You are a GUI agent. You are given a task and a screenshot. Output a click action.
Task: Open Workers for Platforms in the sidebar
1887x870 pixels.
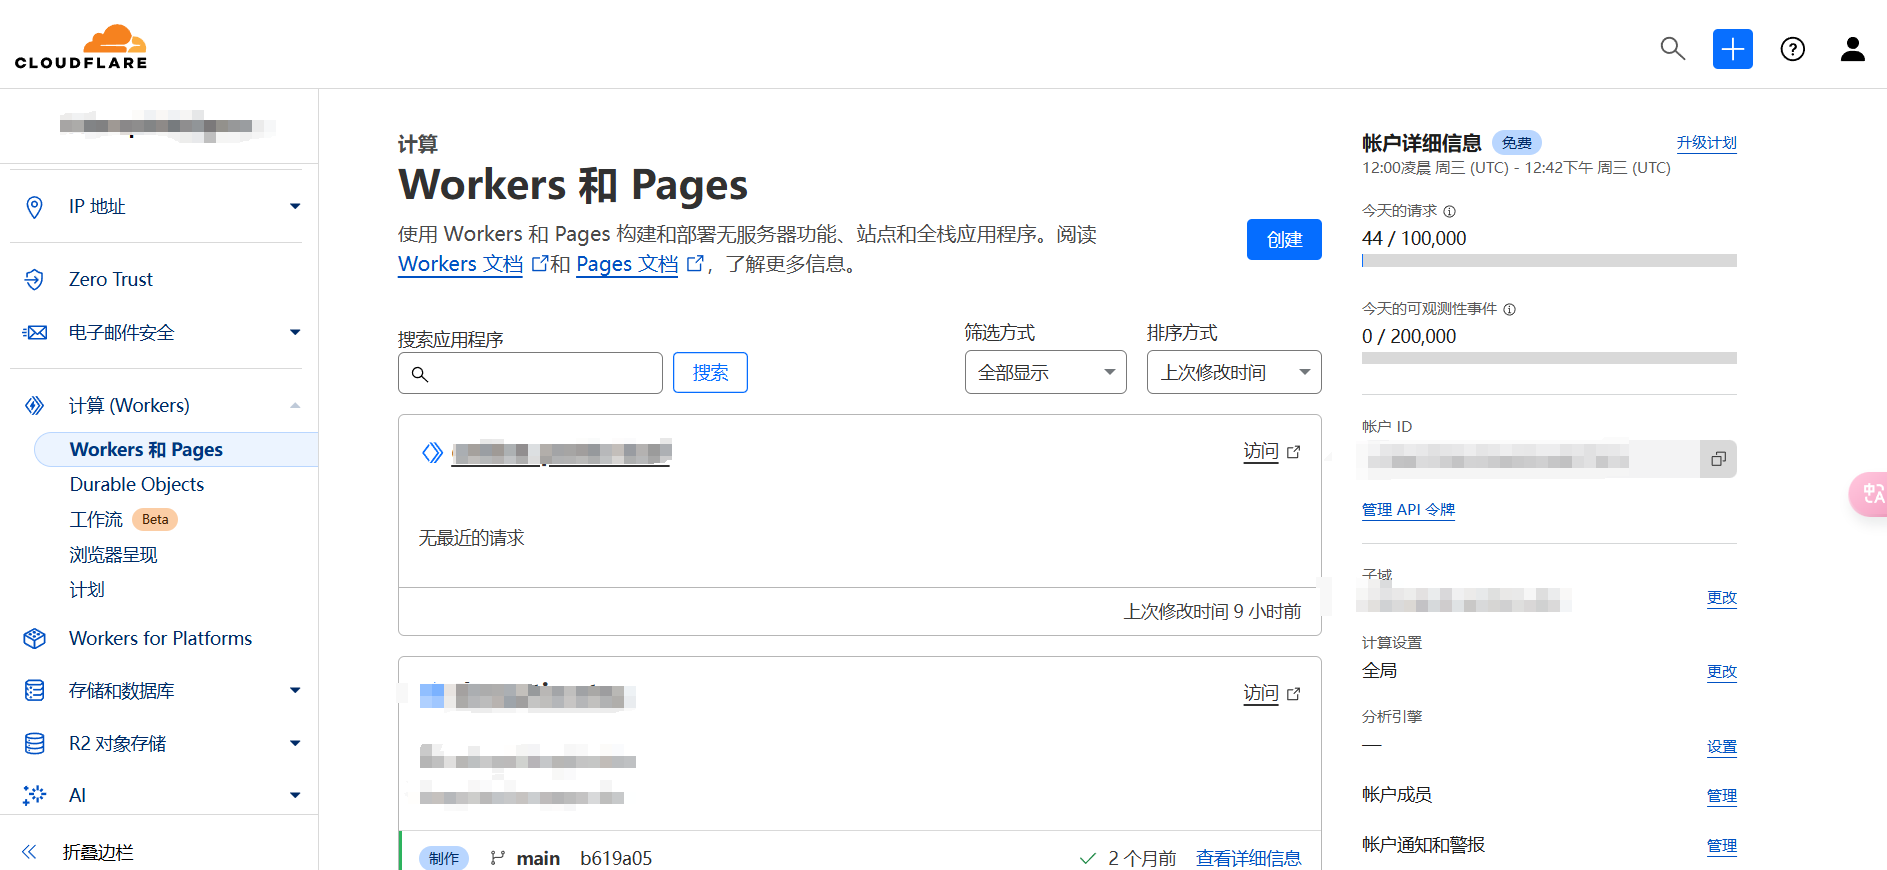[x=160, y=638]
